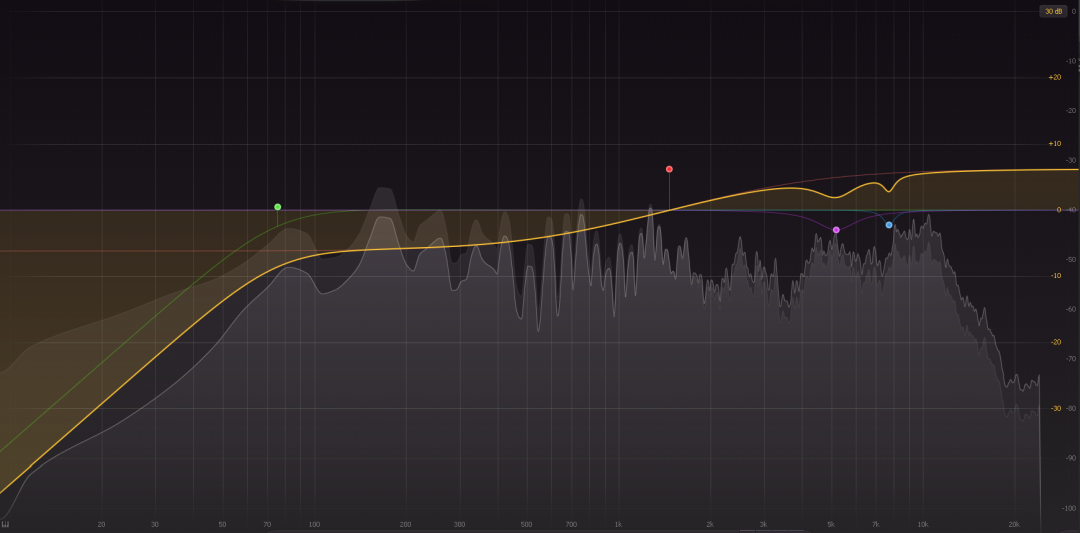Select the magenta bell cut band node
Viewport: 1080px width, 533px height.
click(x=835, y=230)
